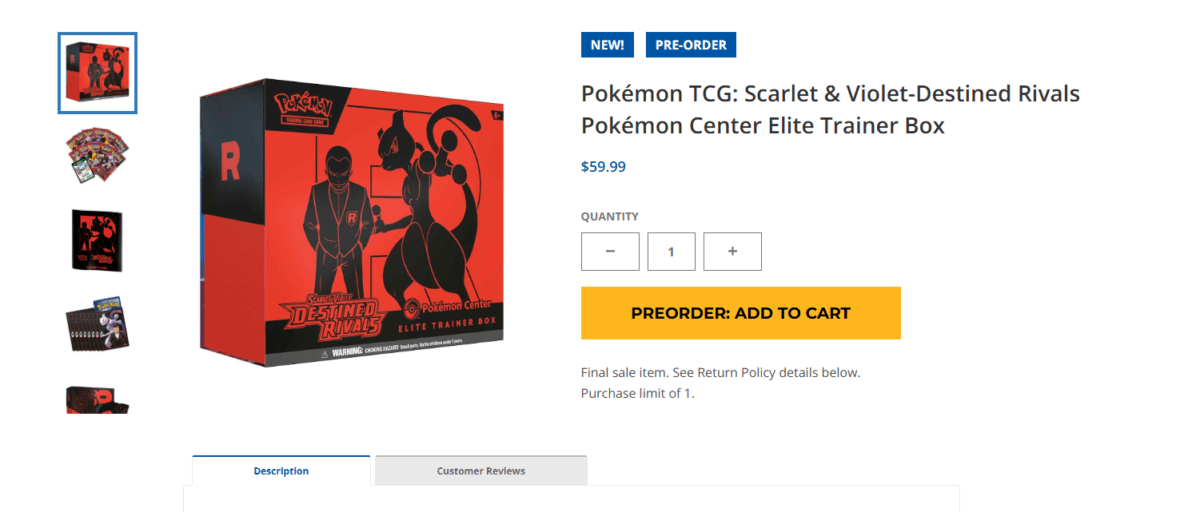Click the NEW! badge
The width and height of the screenshot is (1200, 512).
(x=607, y=45)
